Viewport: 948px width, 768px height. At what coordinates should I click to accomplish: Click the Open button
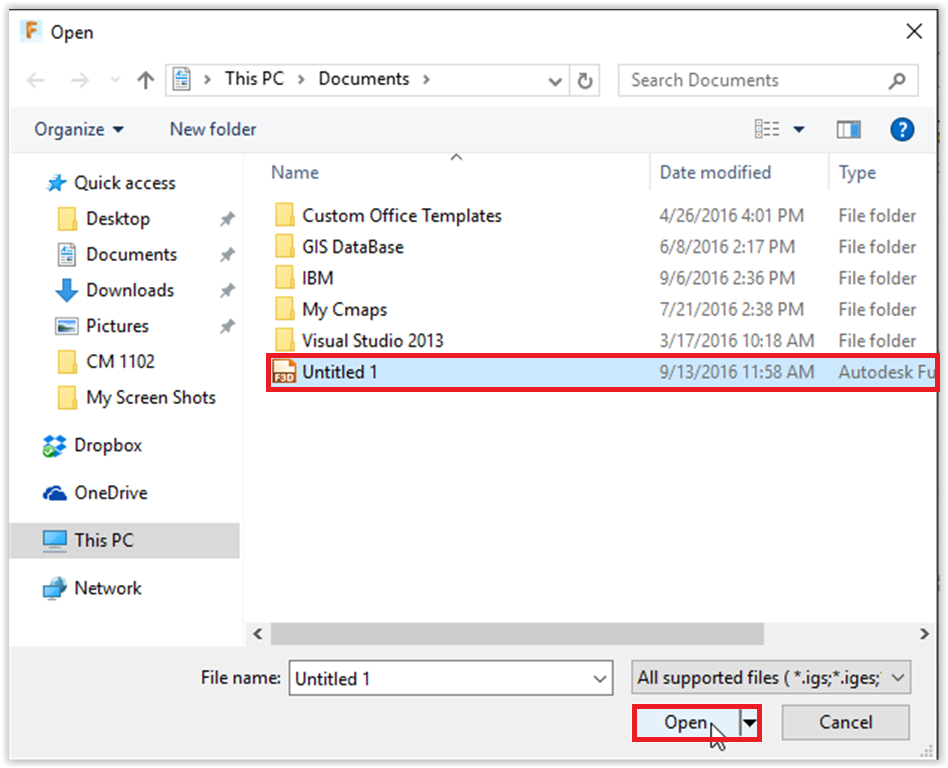pos(686,723)
